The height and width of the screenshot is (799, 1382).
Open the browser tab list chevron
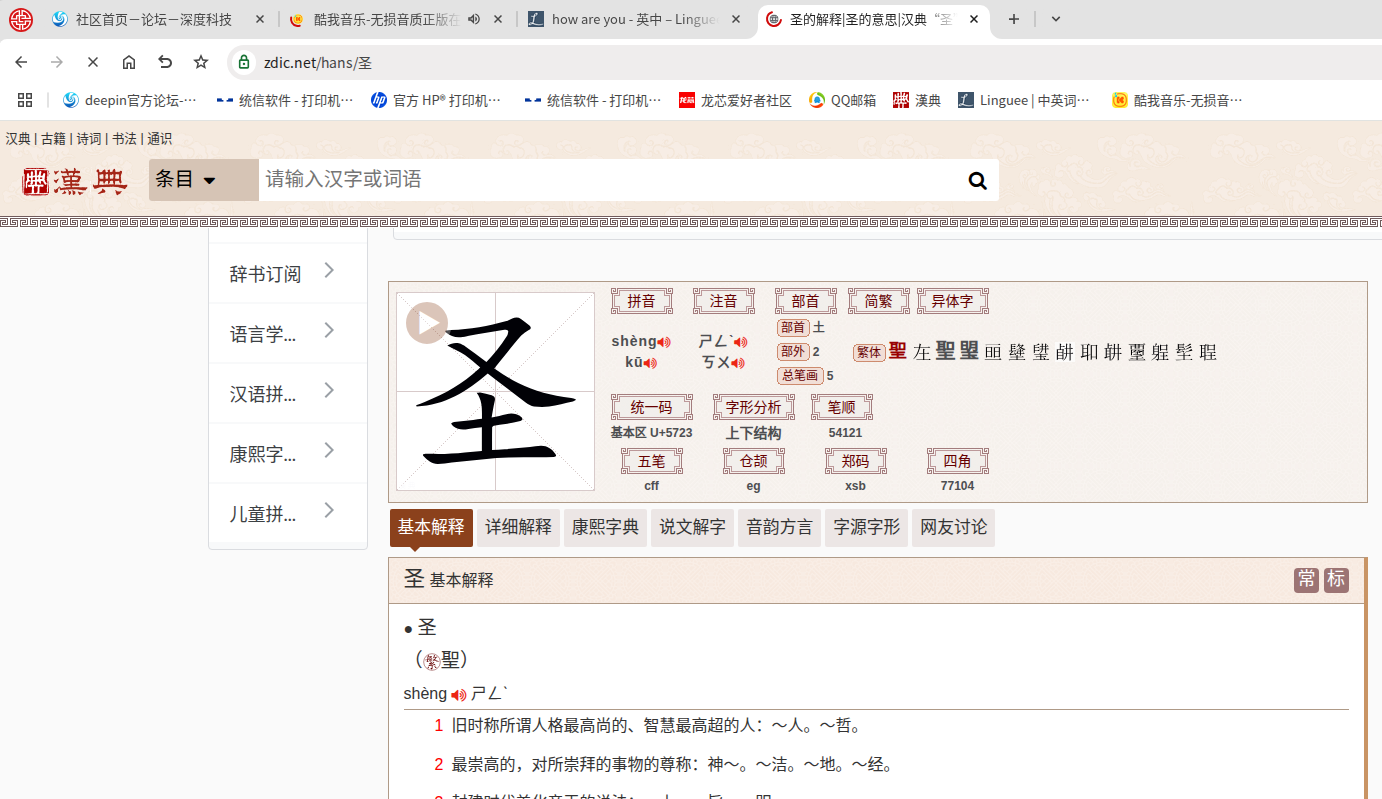pyautogui.click(x=1055, y=19)
